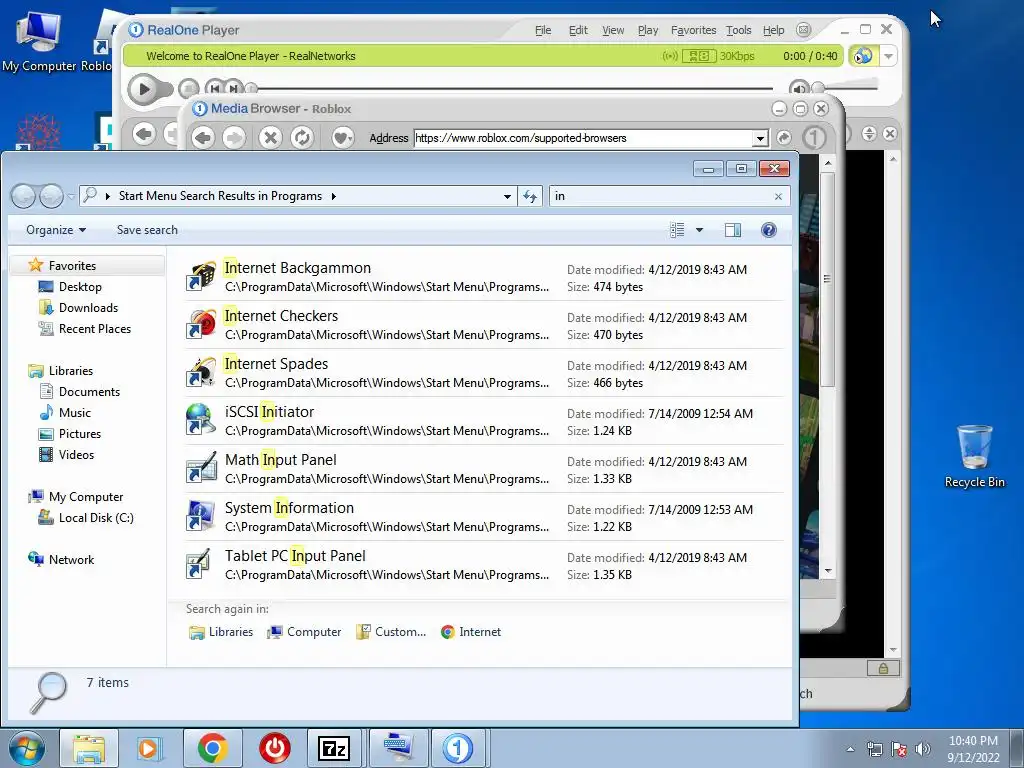Select Libraries in navigation pane
1024x768 pixels.
71,371
